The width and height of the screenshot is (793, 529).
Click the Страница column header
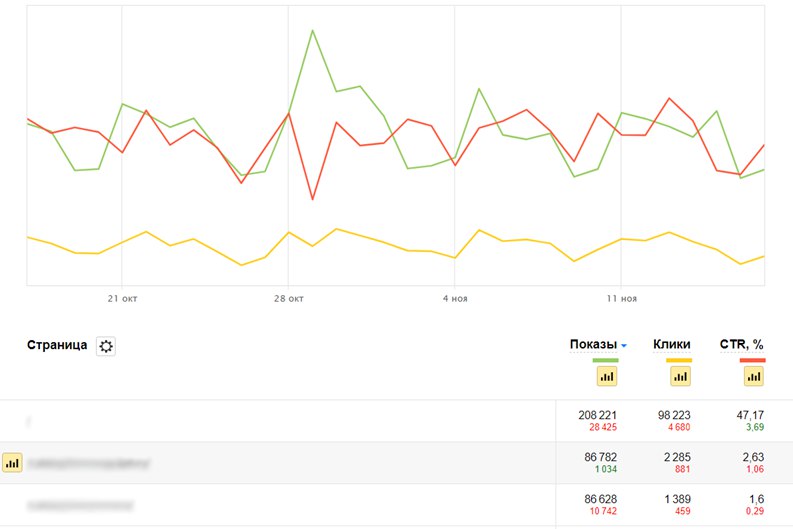coord(57,345)
